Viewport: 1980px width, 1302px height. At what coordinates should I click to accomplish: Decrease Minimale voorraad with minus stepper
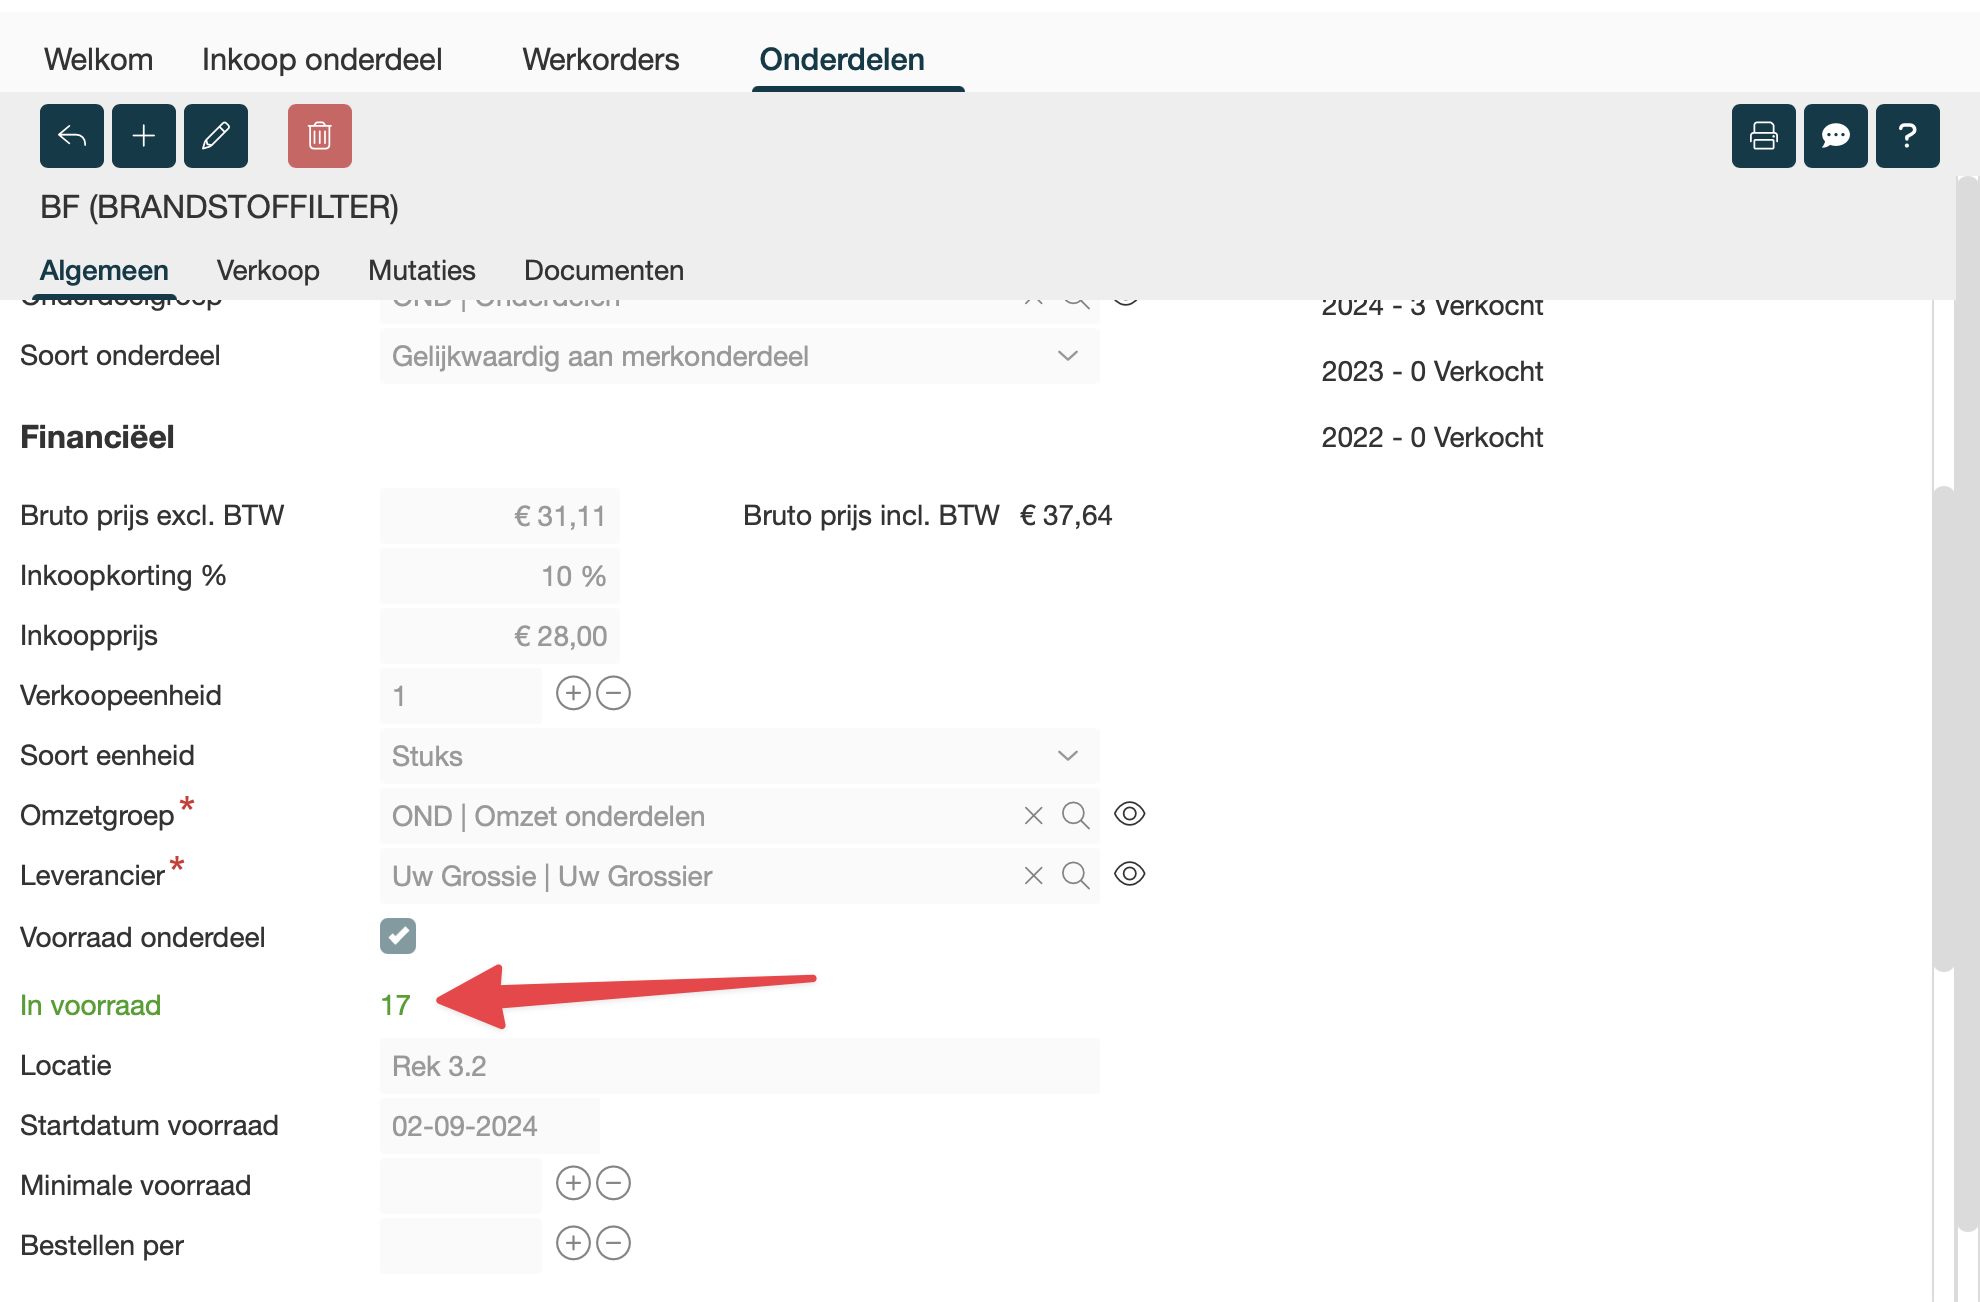click(614, 1183)
